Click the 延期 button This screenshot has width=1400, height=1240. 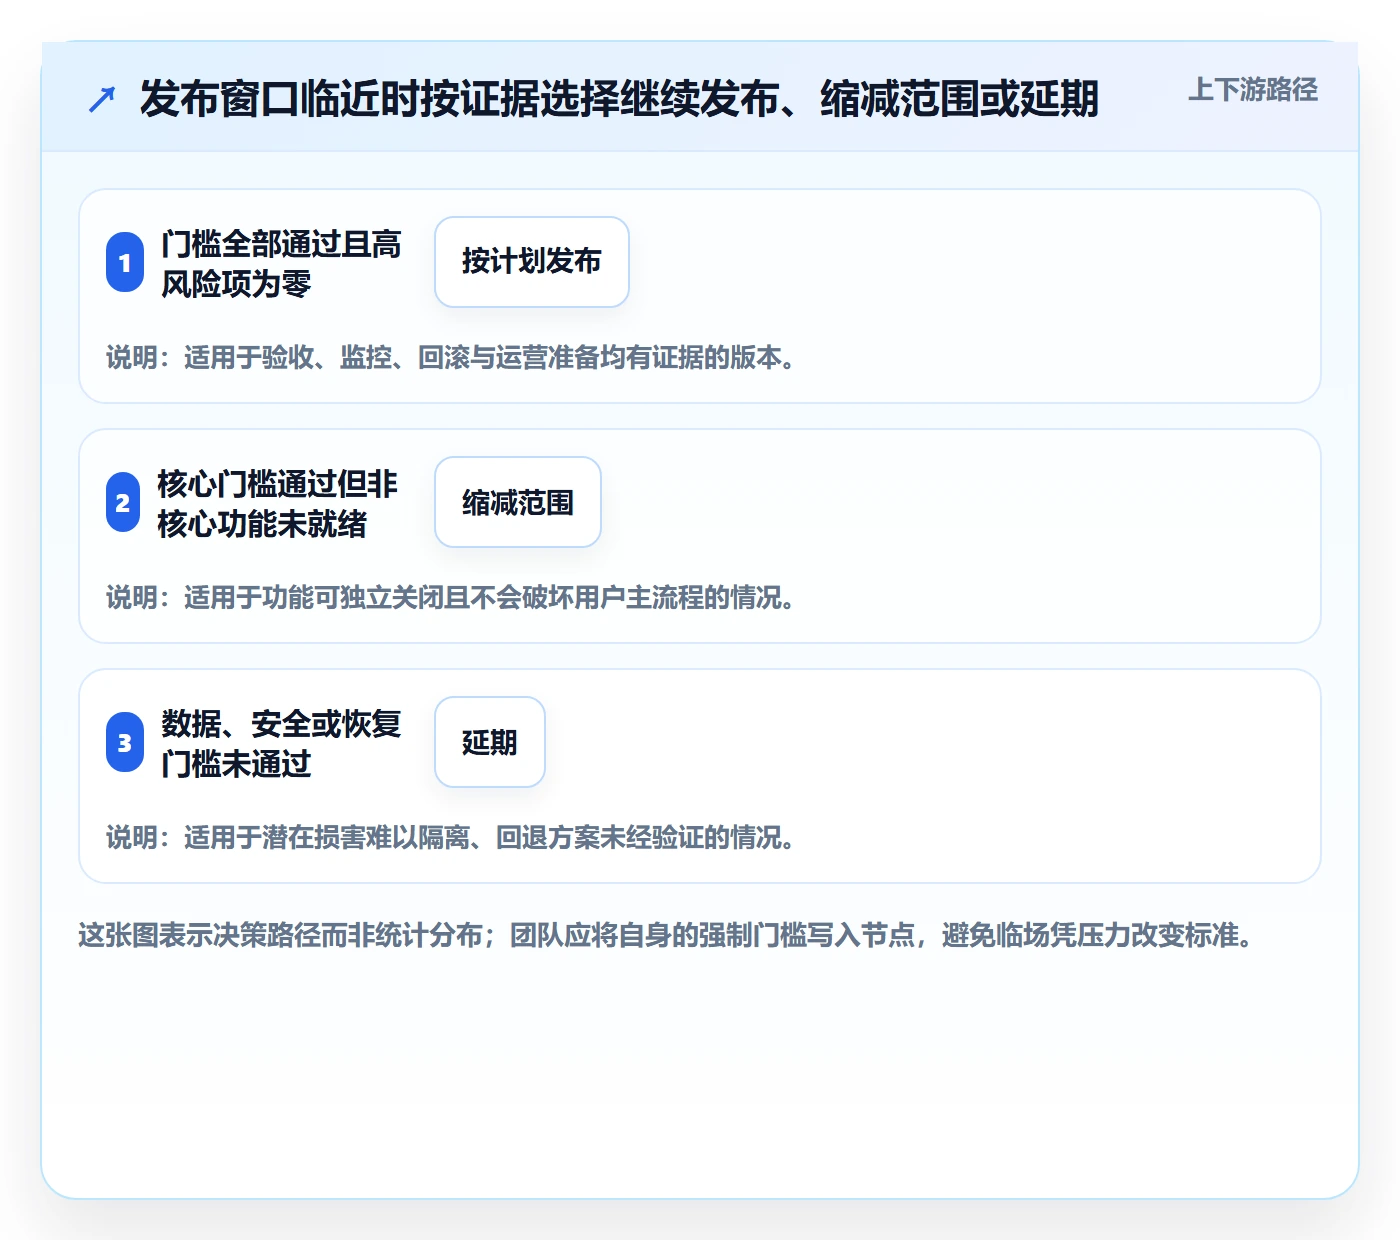pyautogui.click(x=490, y=742)
